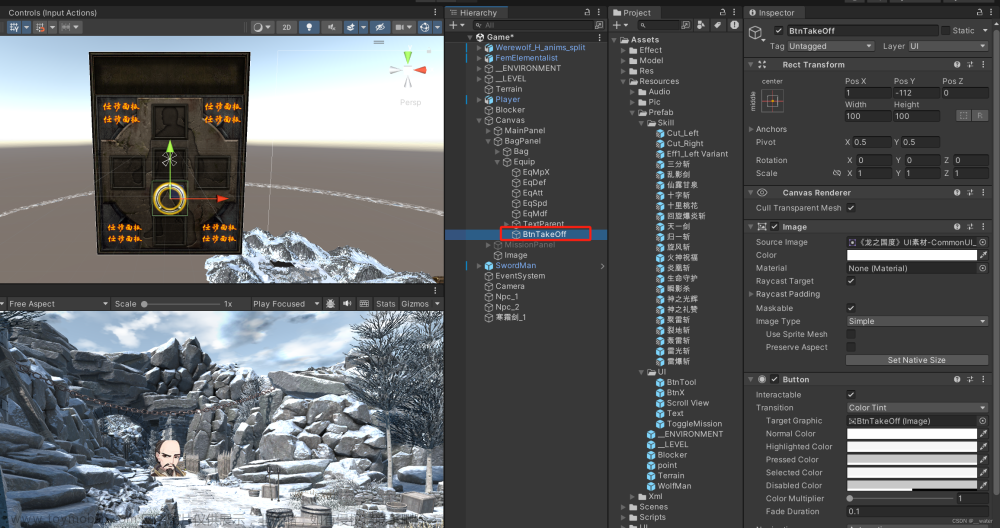Select BtnTakeOff in Hierarchy

point(544,234)
